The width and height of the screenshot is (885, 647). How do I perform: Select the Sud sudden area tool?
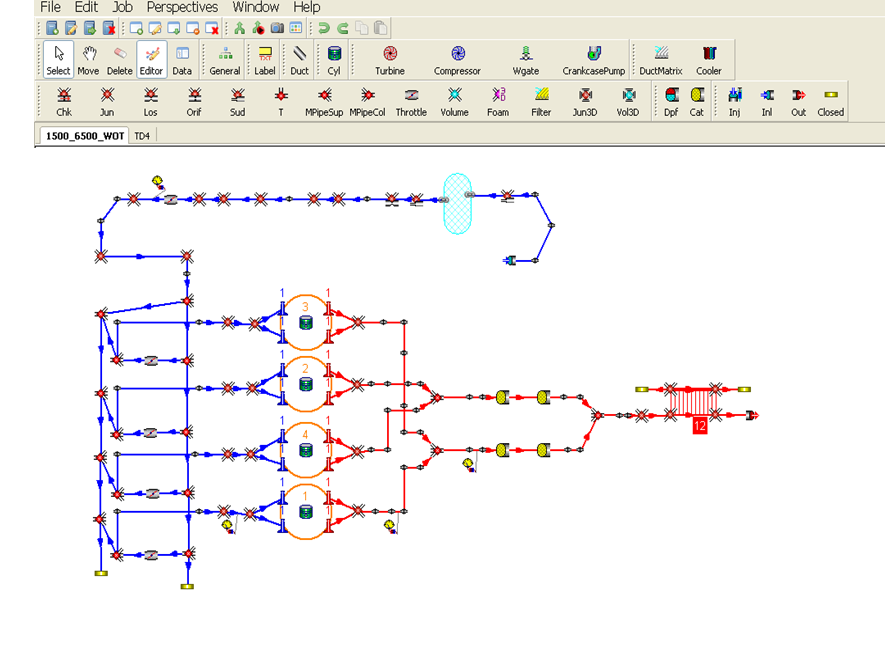pyautogui.click(x=238, y=102)
